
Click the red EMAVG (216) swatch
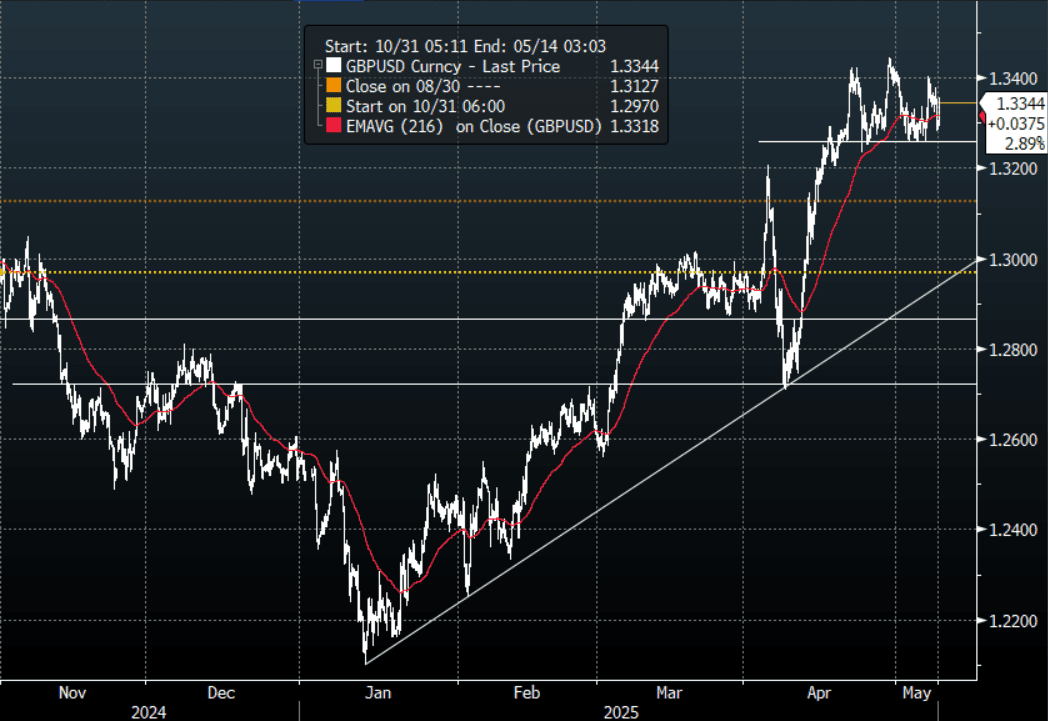click(x=334, y=126)
